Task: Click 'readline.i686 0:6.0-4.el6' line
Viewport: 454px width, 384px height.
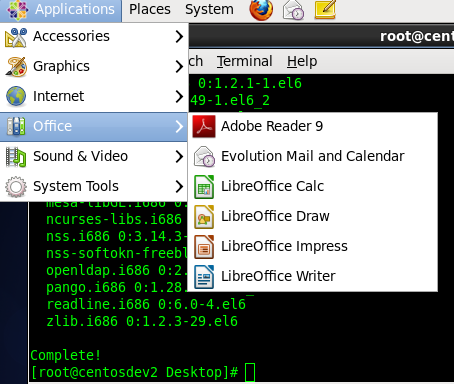Action: [146, 304]
